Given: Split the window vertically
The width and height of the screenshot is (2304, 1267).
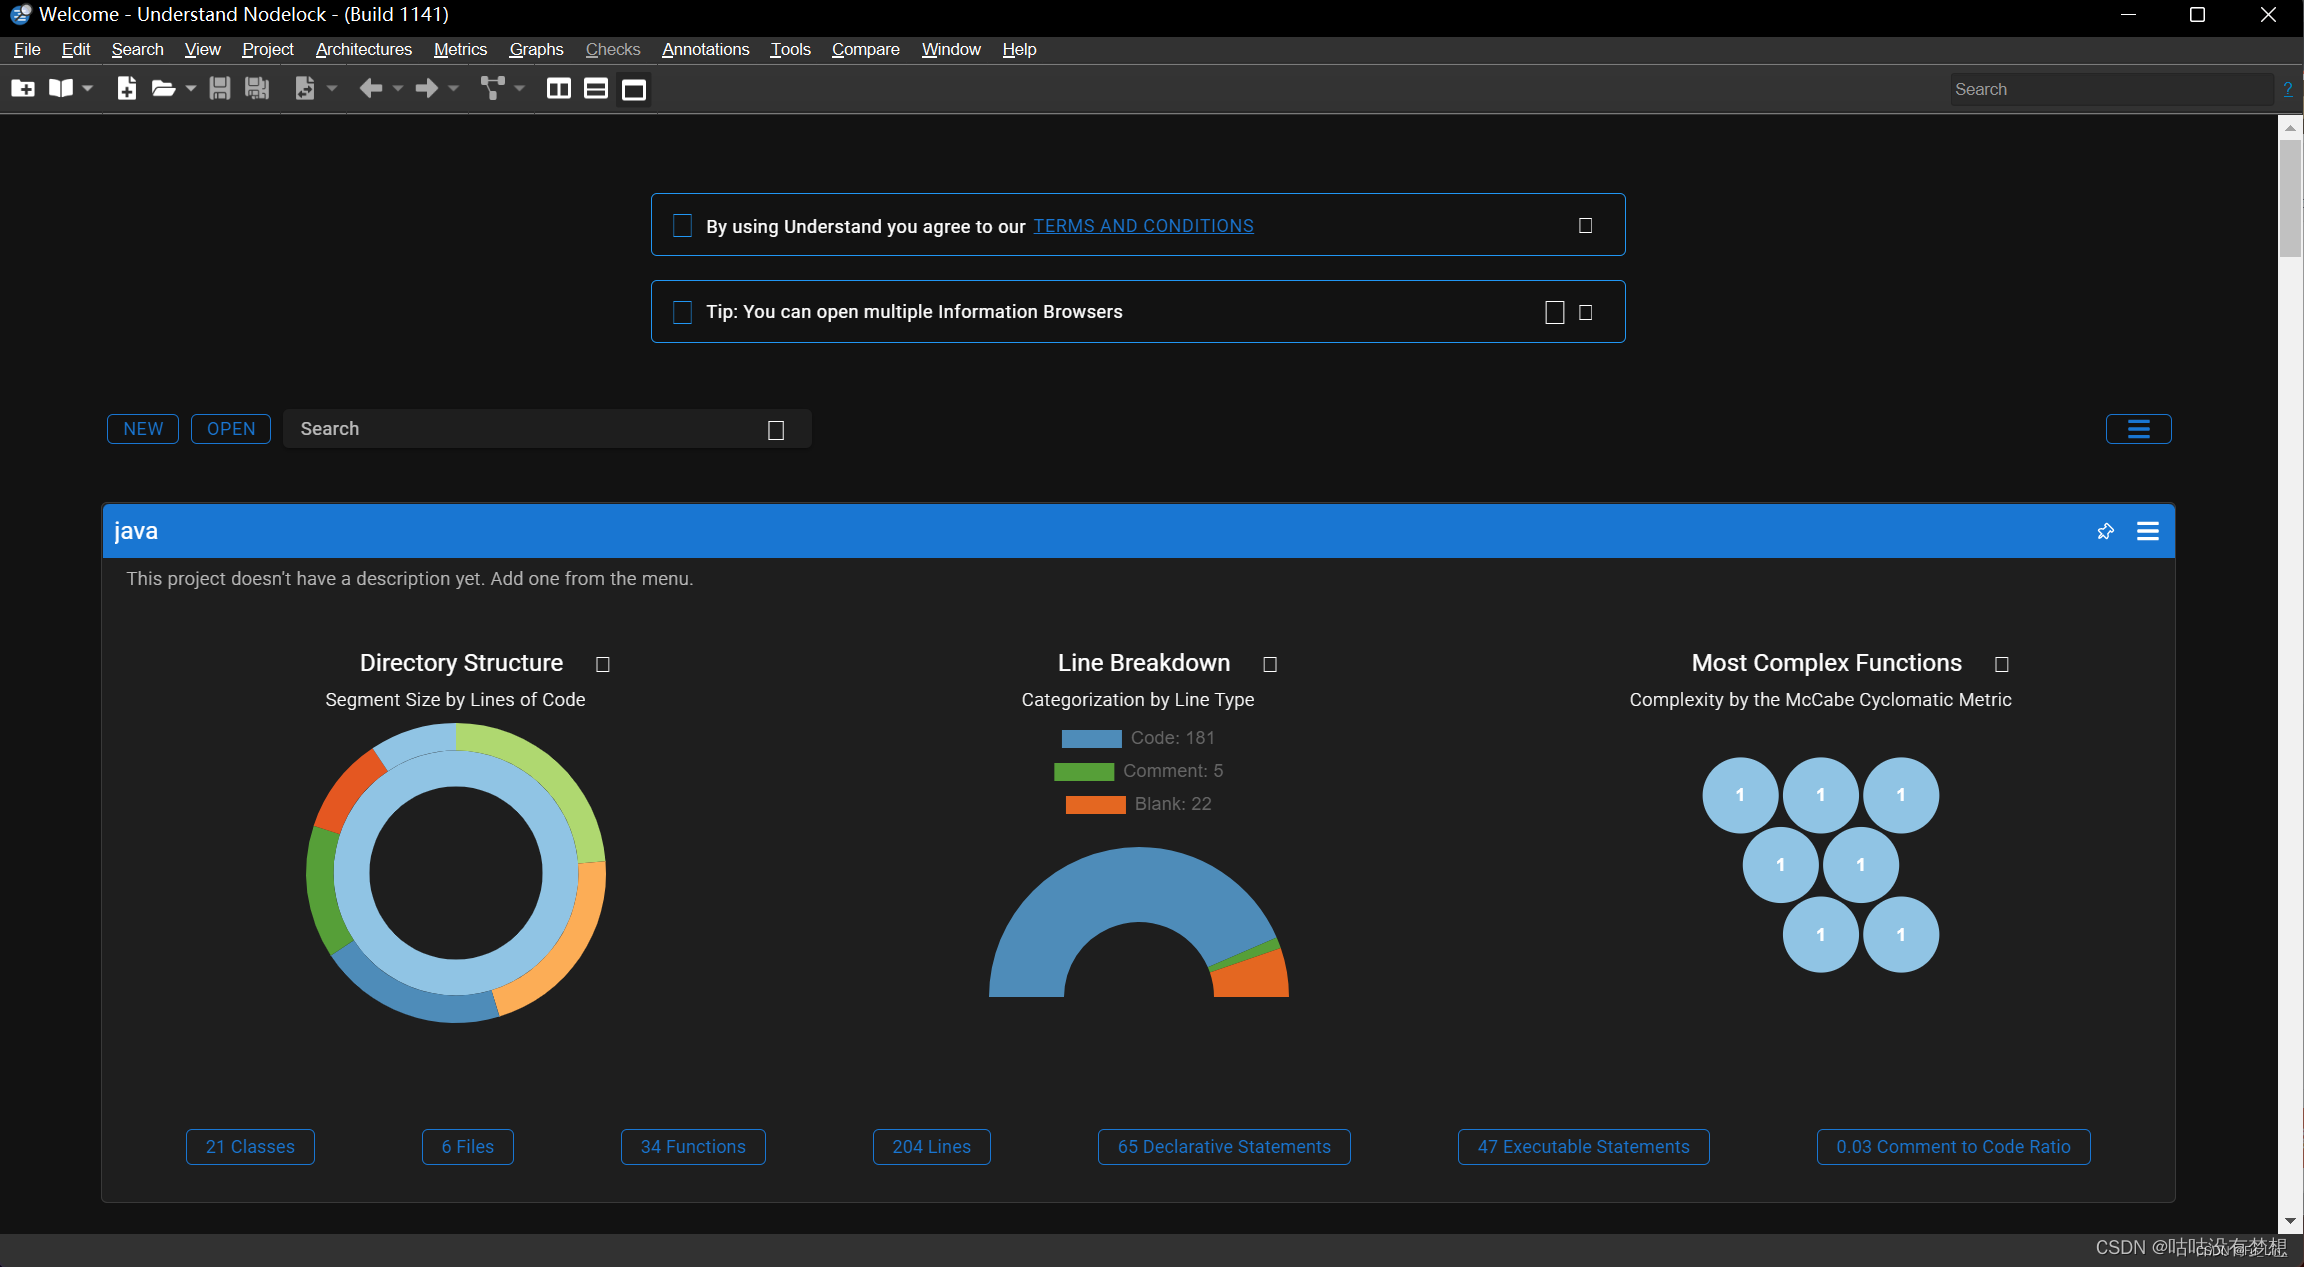Looking at the screenshot, I should (x=558, y=89).
